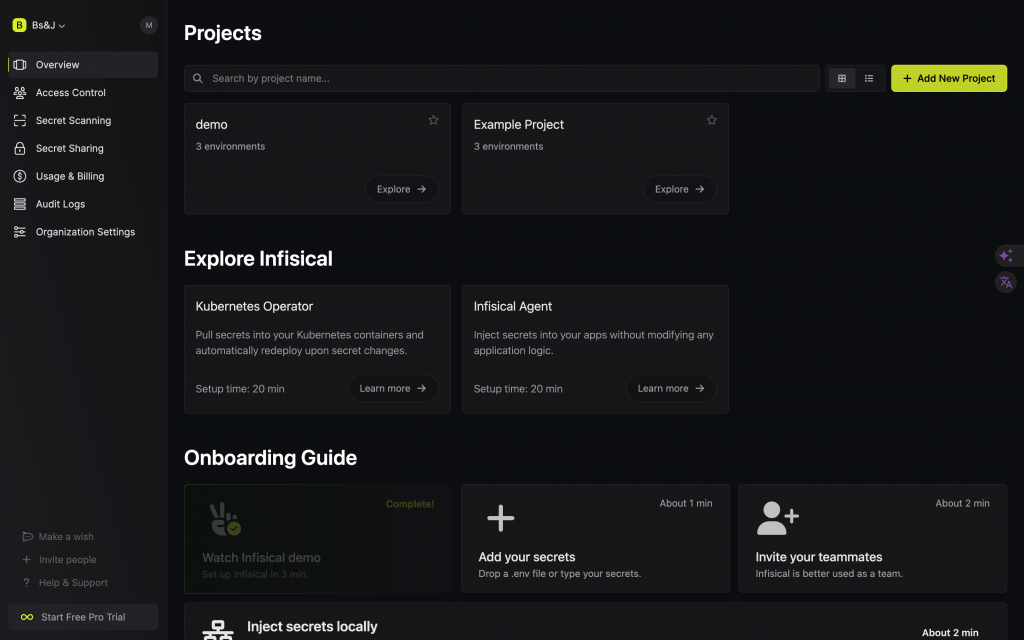
Task: Open Audit Logs page
Action: pyautogui.click(x=83, y=204)
